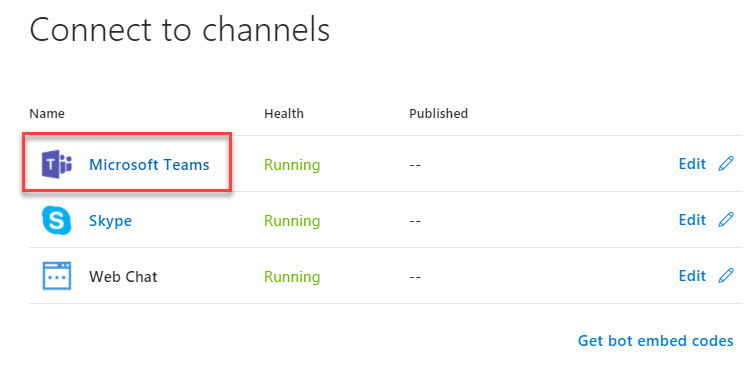Image resolution: width=752 pixels, height=366 pixels.
Task: Click the pencil icon in Web Chat row
Action: [726, 276]
